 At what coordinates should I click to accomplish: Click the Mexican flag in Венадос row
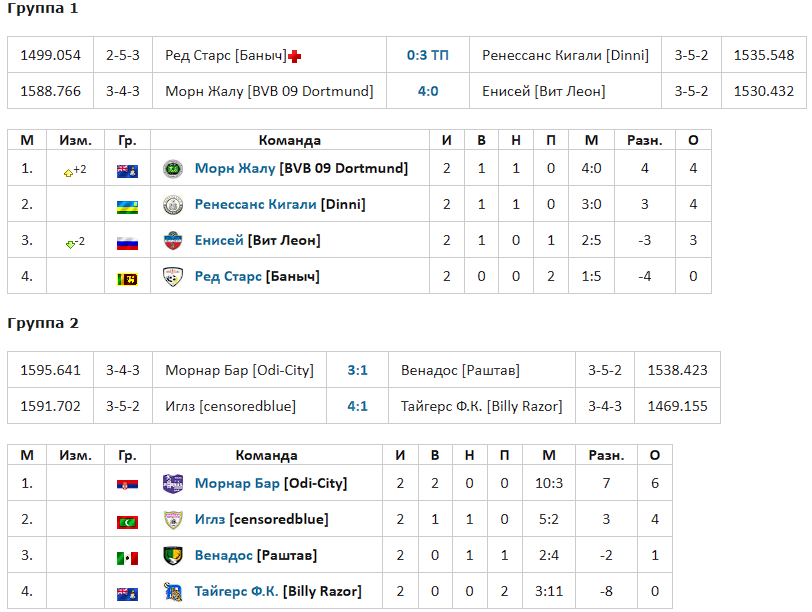127,558
